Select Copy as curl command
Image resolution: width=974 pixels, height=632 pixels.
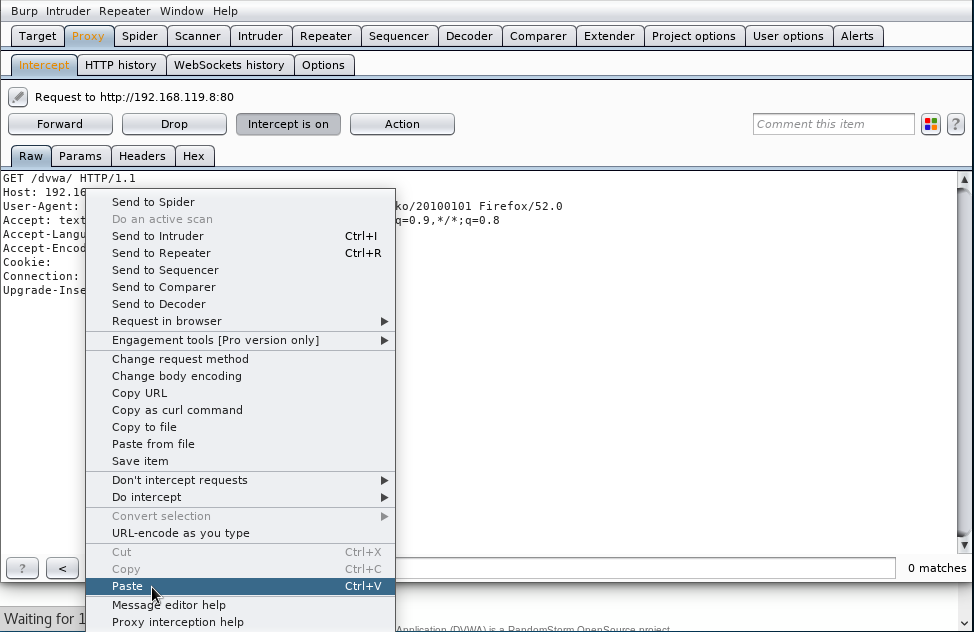pyautogui.click(x=177, y=410)
